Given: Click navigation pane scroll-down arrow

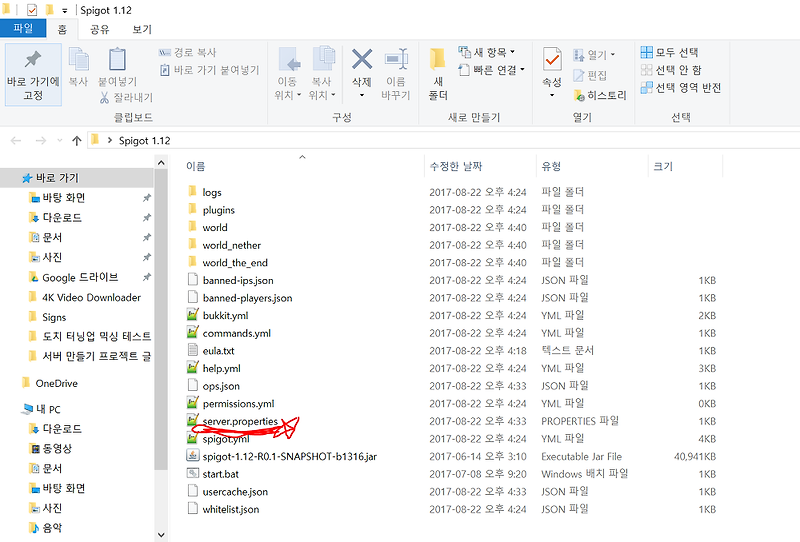Looking at the screenshot, I should [x=161, y=535].
